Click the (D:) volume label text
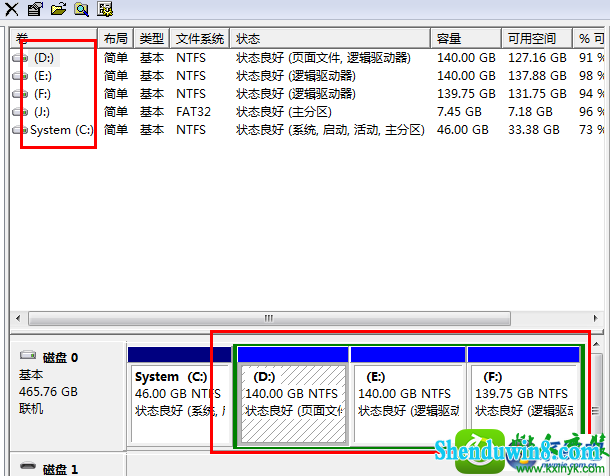Viewport: 610px width, 476px height. pos(44,58)
